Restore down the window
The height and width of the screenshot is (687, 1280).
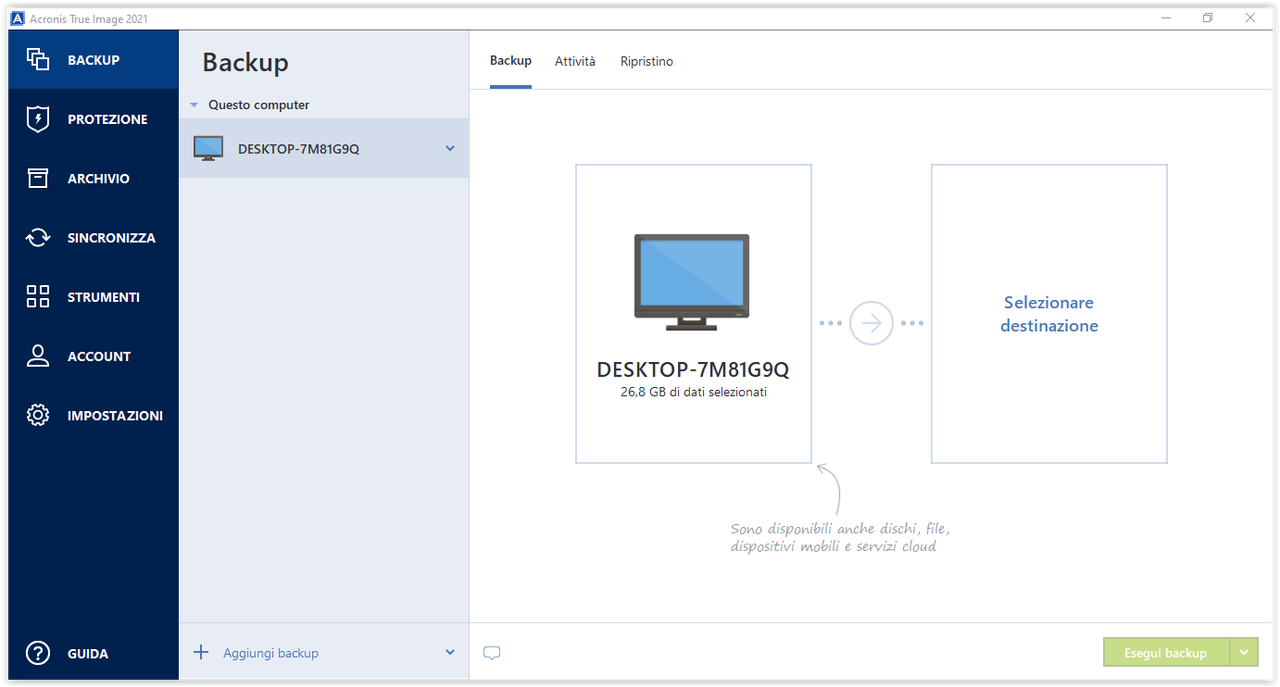pyautogui.click(x=1208, y=18)
